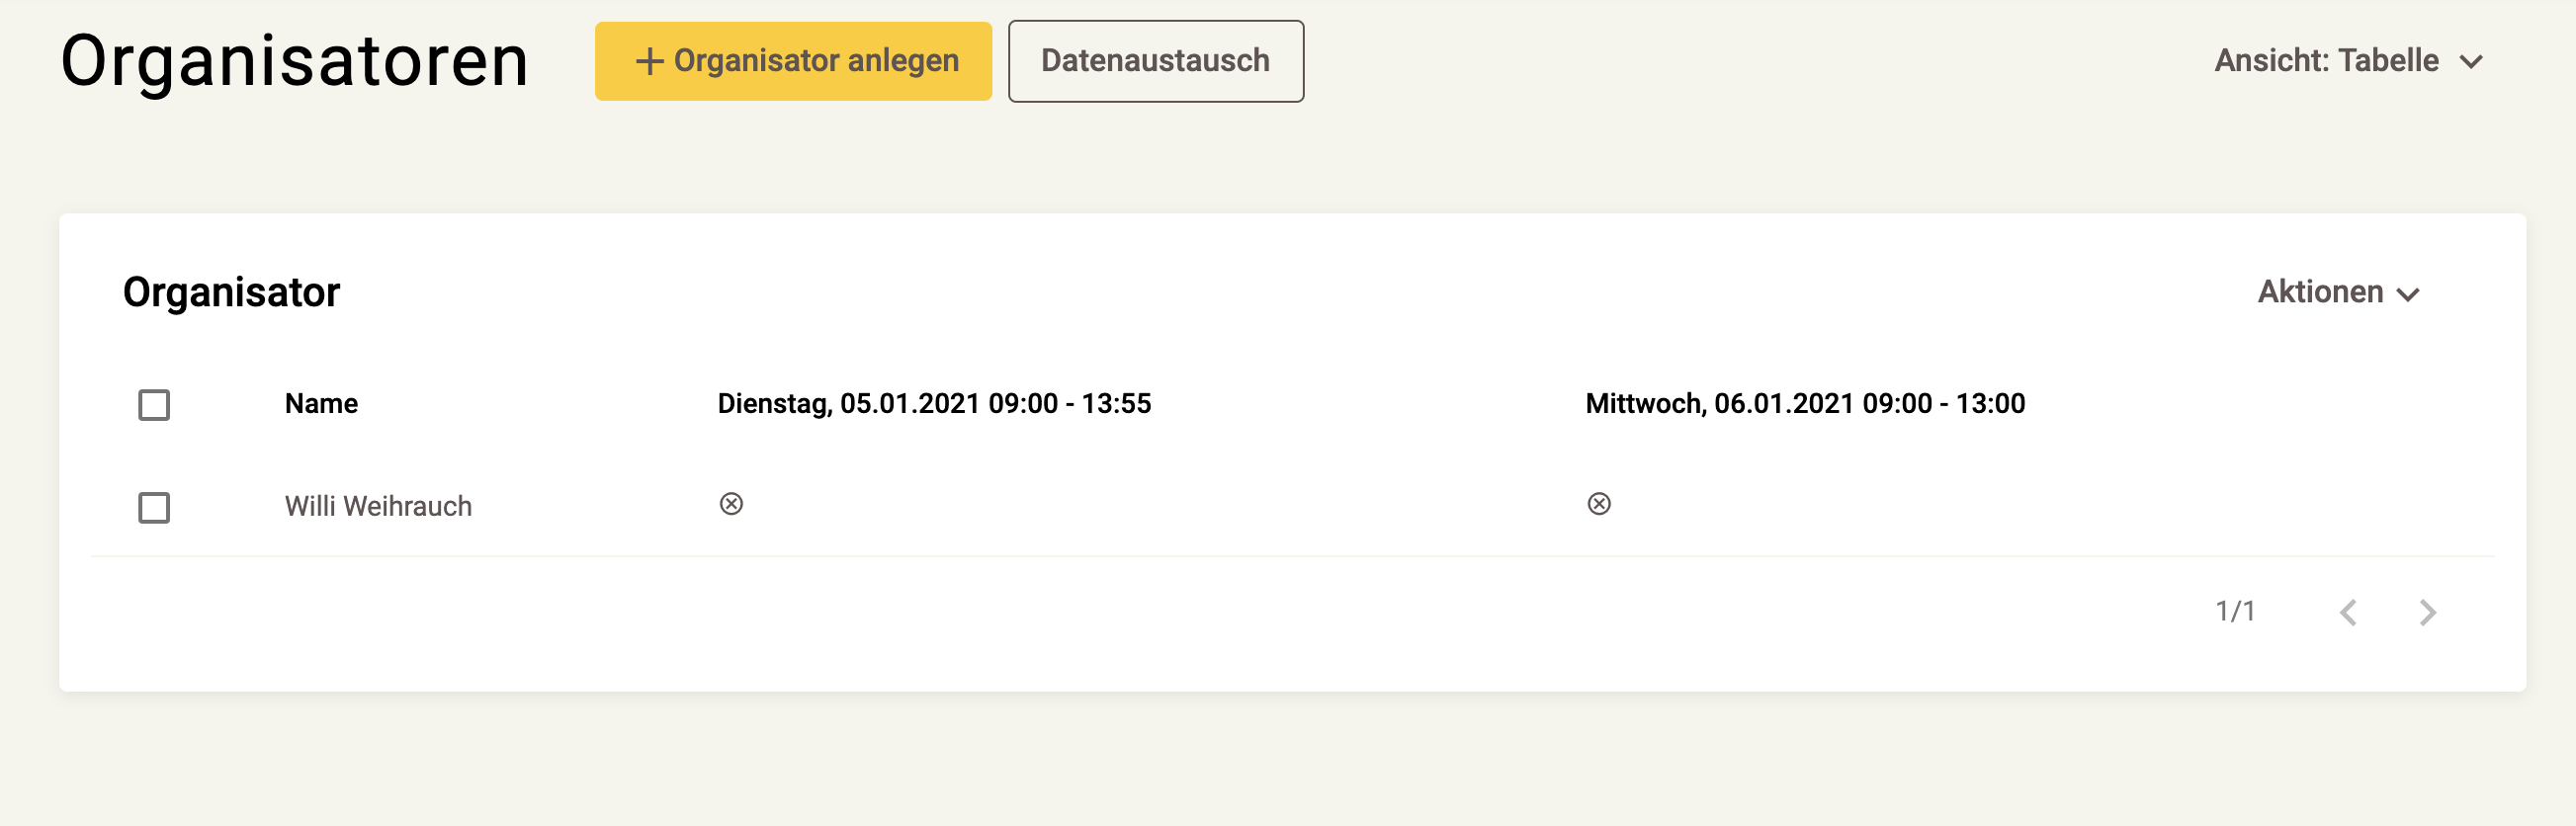The height and width of the screenshot is (826, 2576).
Task: Click the crossed-circle icon under Dienstag column
Action: (731, 504)
